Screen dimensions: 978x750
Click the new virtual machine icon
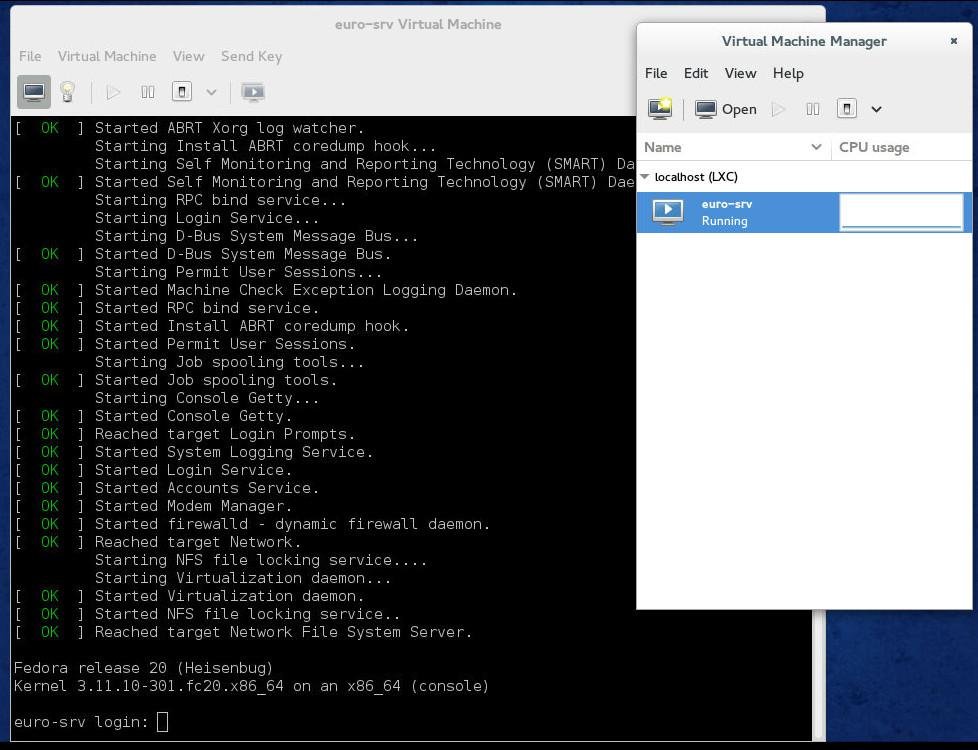tap(660, 109)
